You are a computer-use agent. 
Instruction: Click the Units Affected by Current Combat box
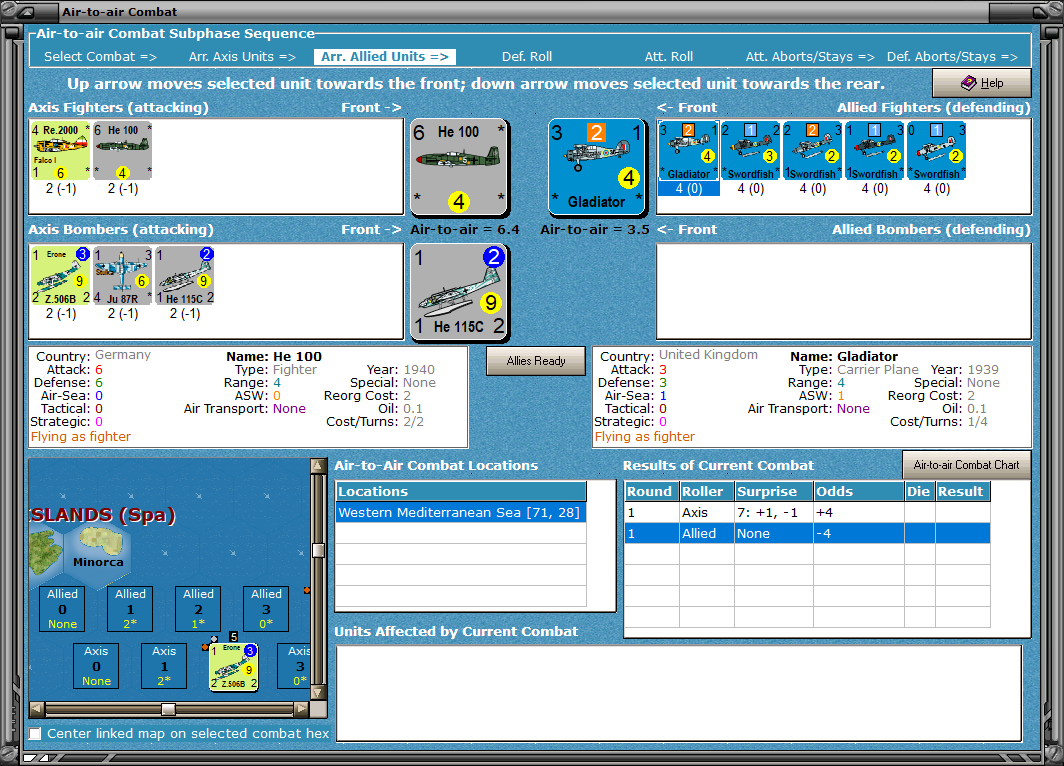tap(679, 693)
